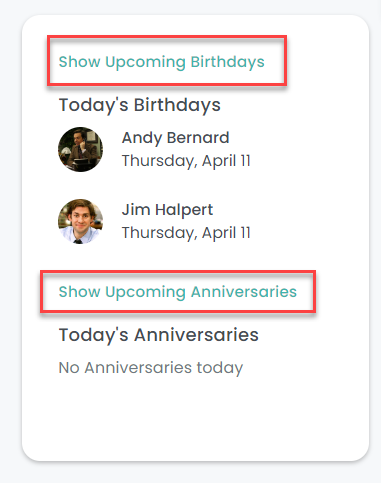Click the No Anniversaries today message
This screenshot has width=381, height=483.
pos(151,368)
